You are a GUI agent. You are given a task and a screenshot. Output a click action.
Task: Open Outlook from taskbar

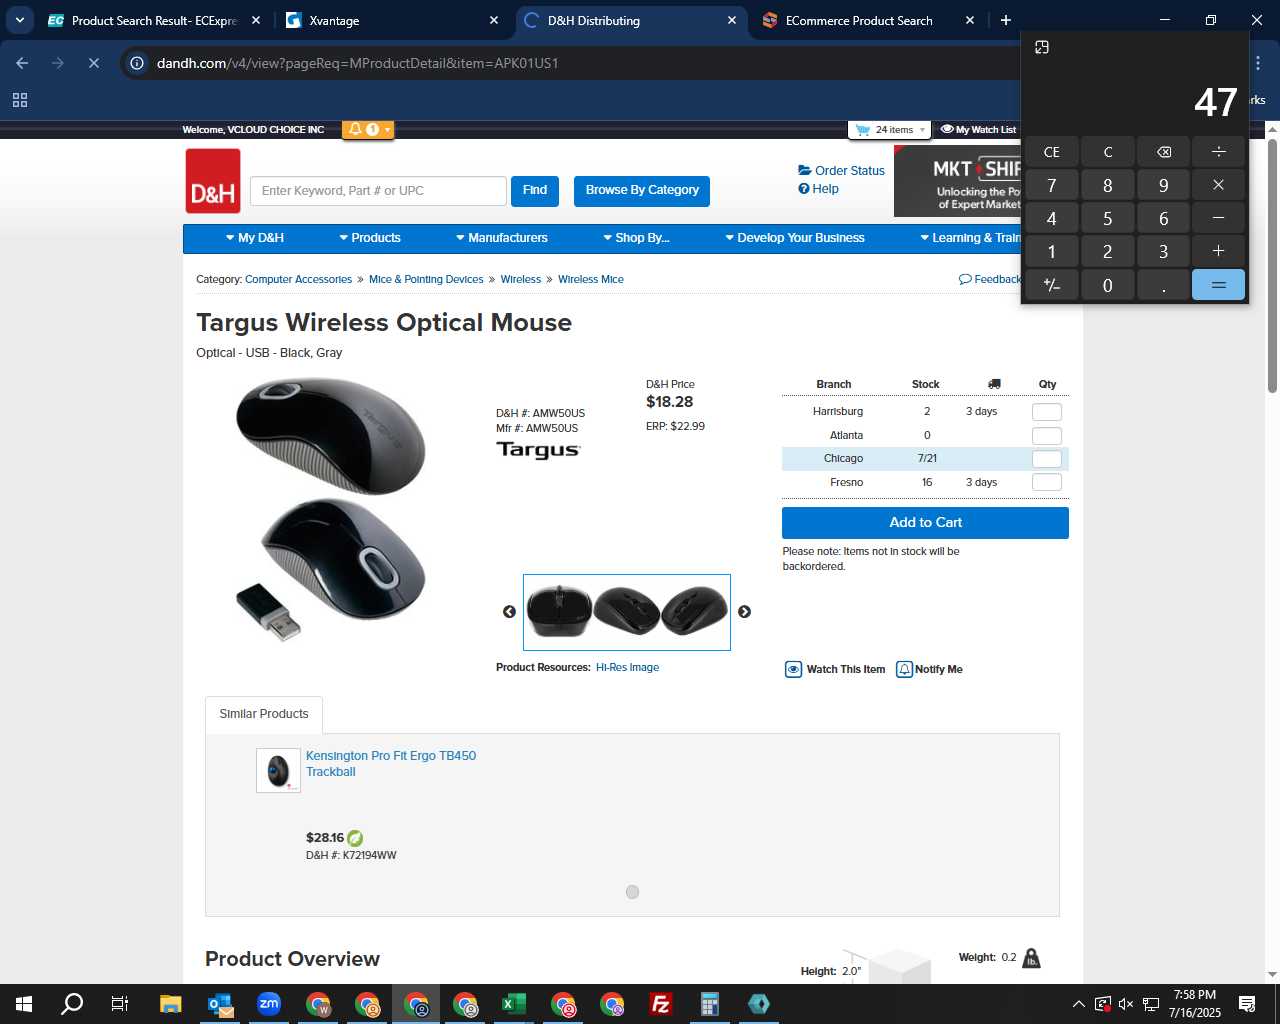[x=220, y=1004]
